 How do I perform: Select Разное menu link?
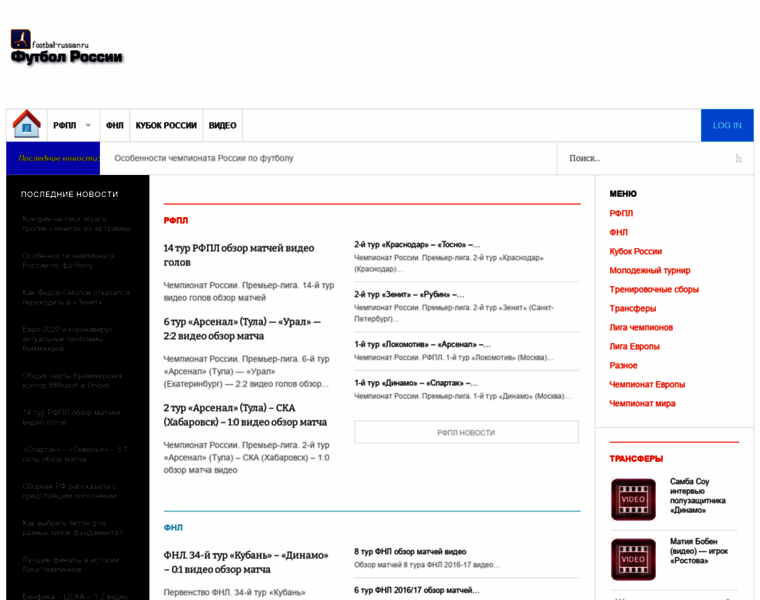[x=623, y=365]
